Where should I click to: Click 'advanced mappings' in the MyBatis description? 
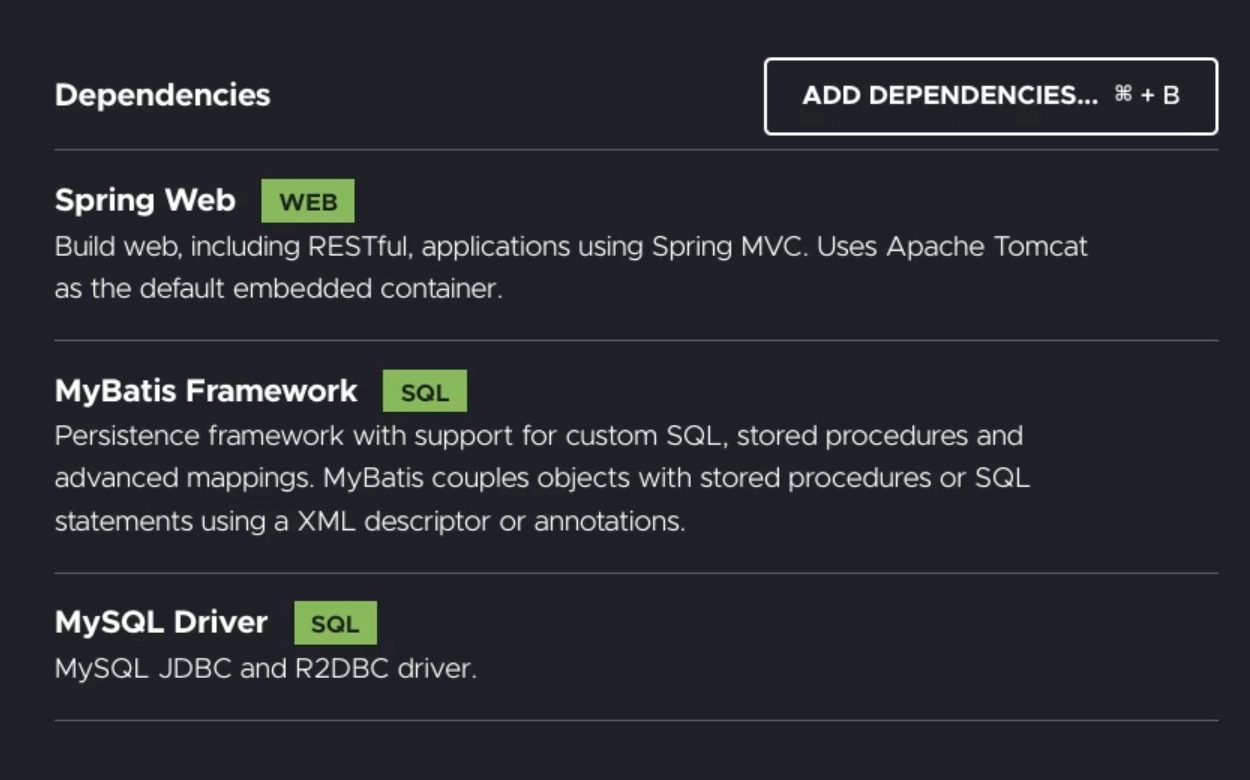tap(184, 479)
